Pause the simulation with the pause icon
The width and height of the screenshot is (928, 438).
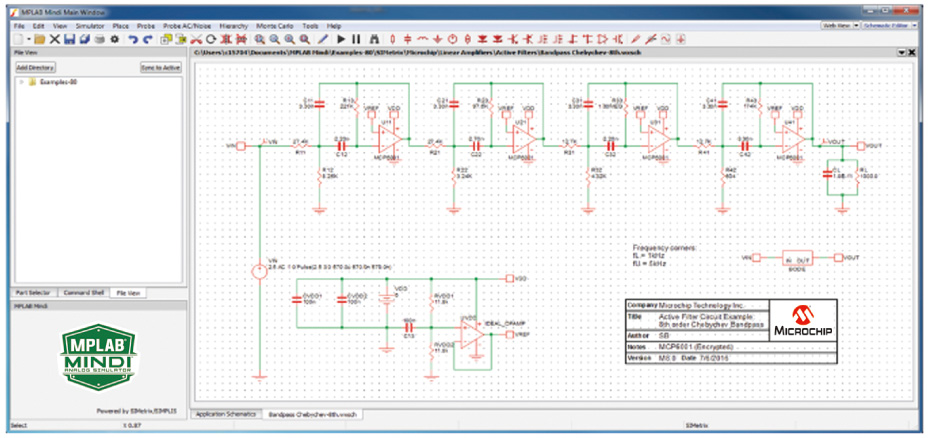(355, 39)
